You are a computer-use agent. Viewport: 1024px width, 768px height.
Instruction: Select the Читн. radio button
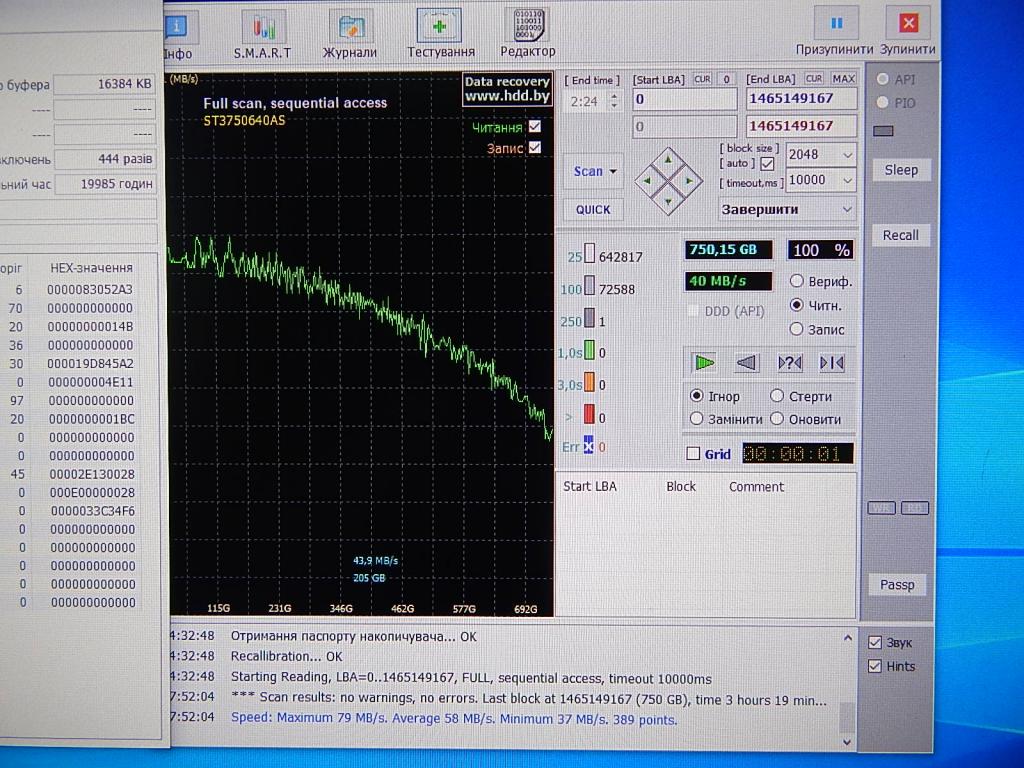796,304
